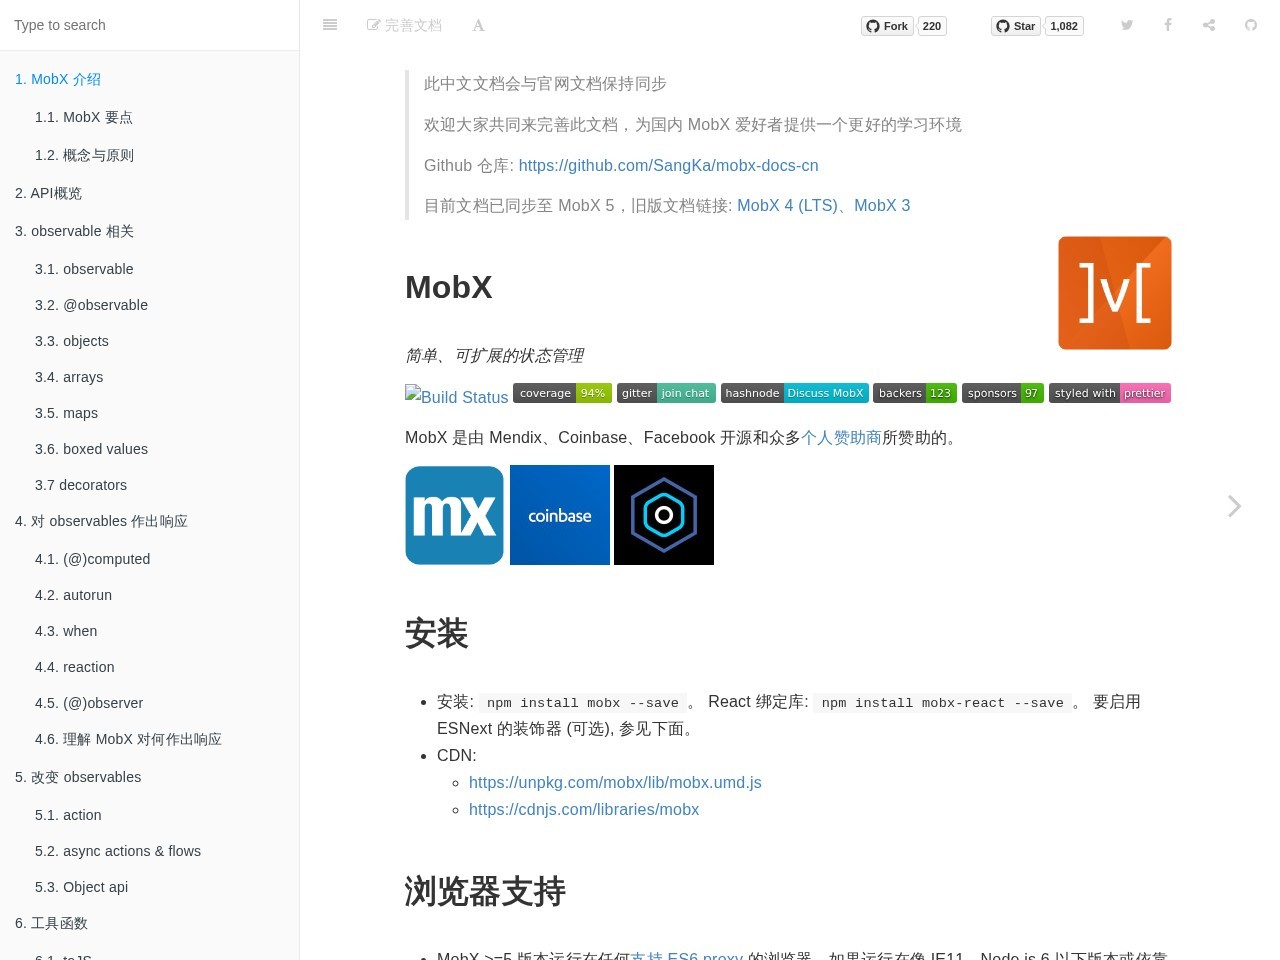
Task: Toggle the sidebar with the hamburger icon
Action: point(330,25)
